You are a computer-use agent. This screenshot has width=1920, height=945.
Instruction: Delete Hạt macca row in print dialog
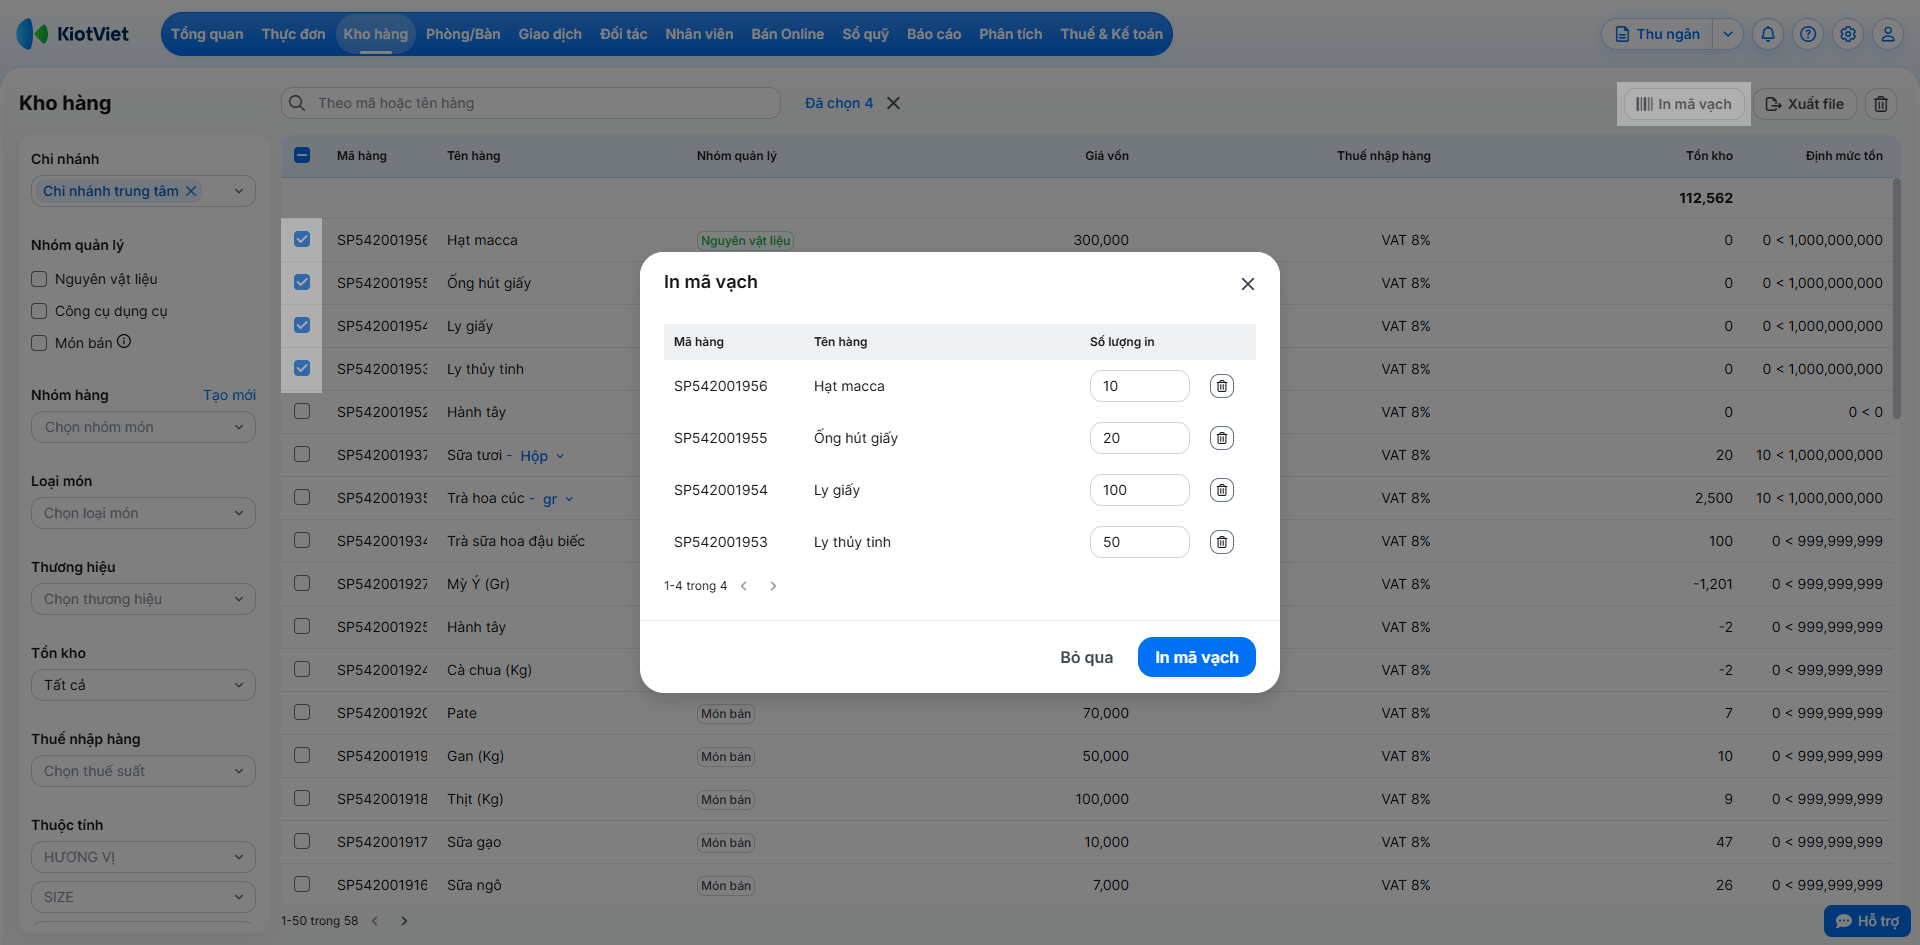pos(1221,386)
